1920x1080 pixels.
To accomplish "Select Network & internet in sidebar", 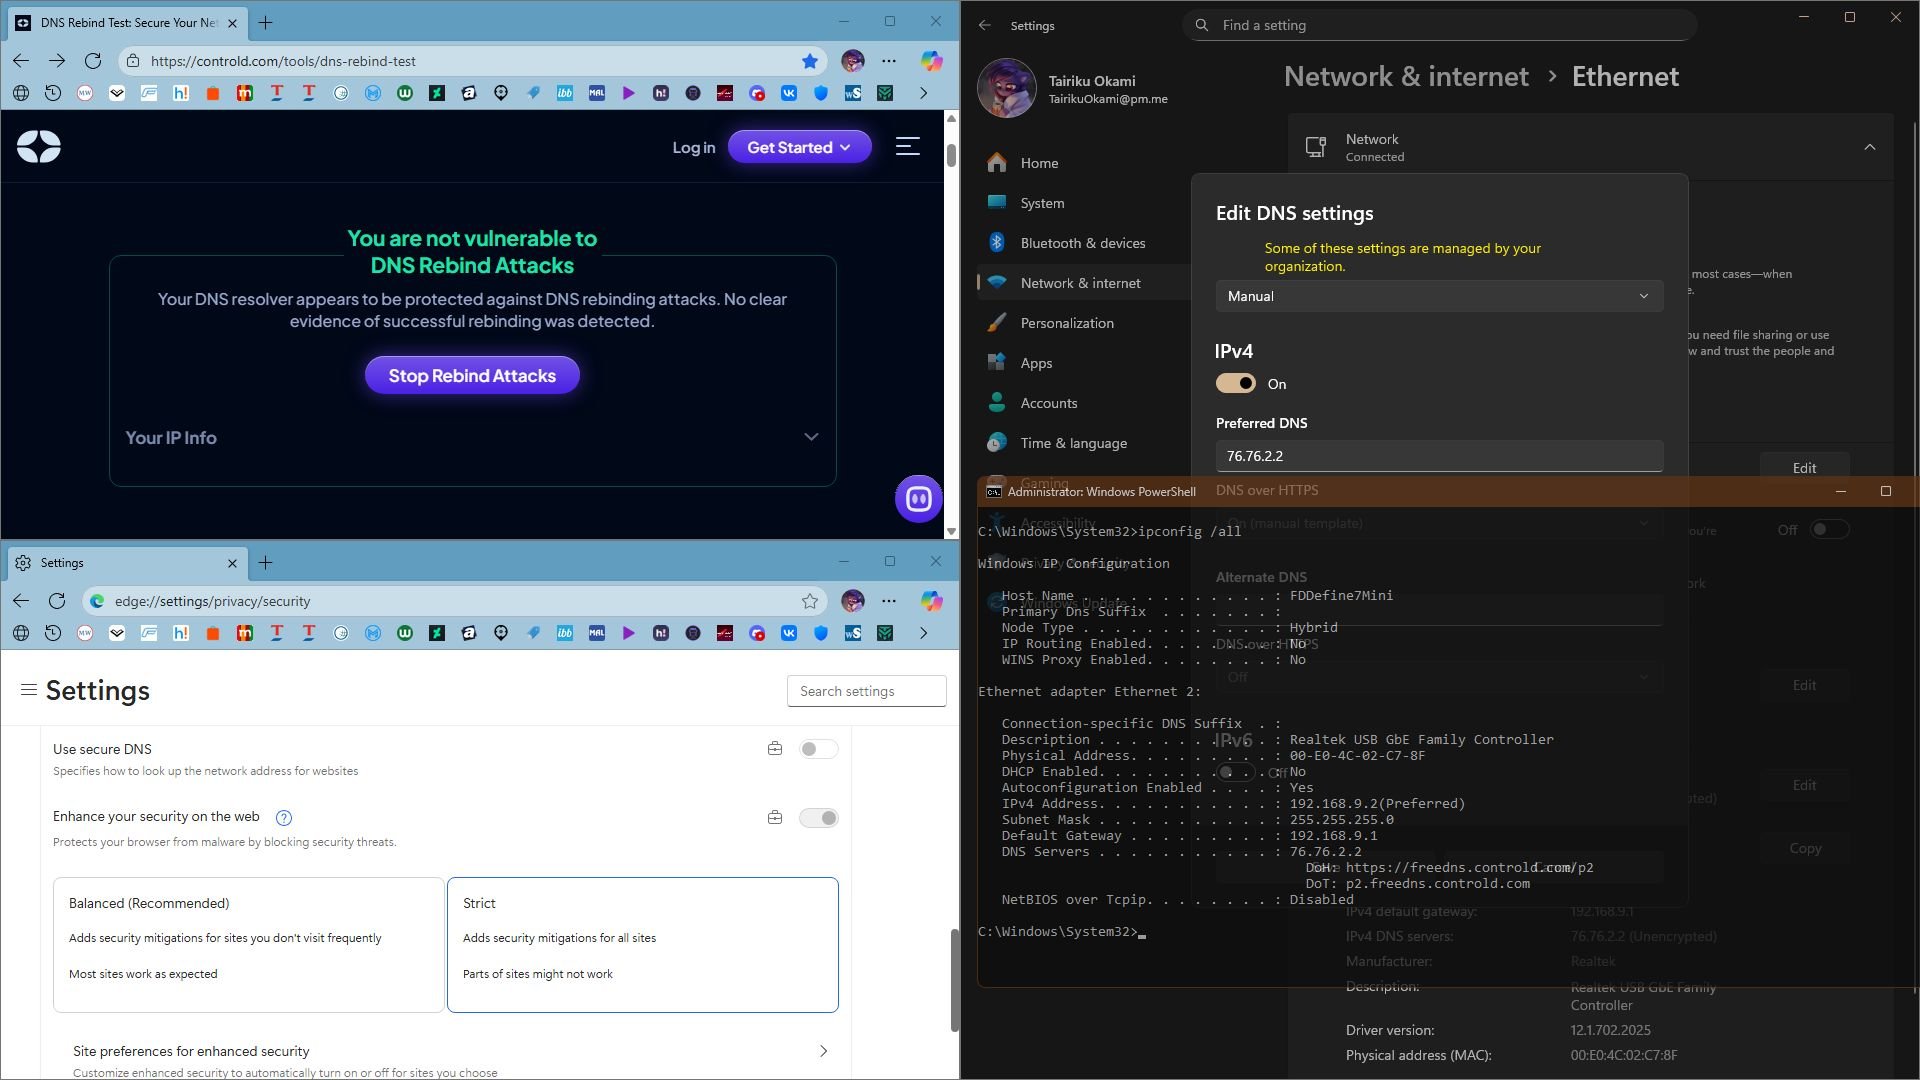I will 1080,283.
